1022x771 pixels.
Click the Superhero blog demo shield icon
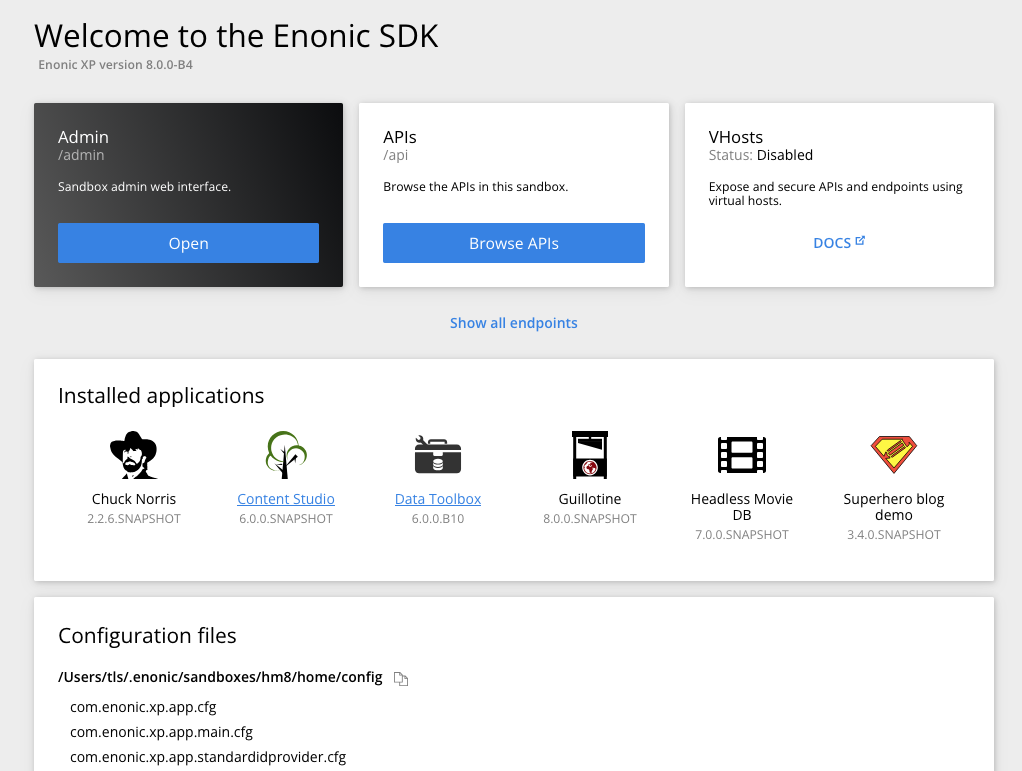[894, 455]
